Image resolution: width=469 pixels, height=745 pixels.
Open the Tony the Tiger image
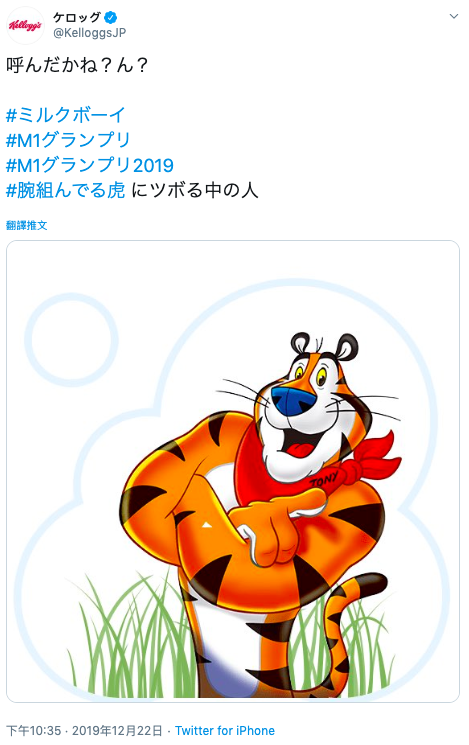tap(233, 471)
